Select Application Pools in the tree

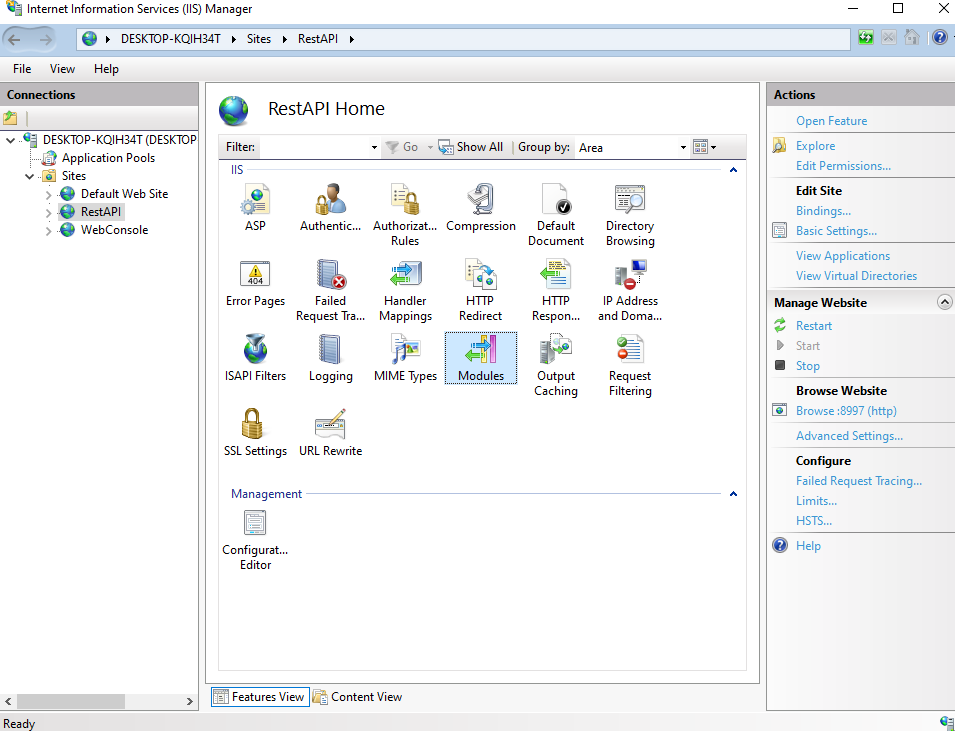point(108,158)
